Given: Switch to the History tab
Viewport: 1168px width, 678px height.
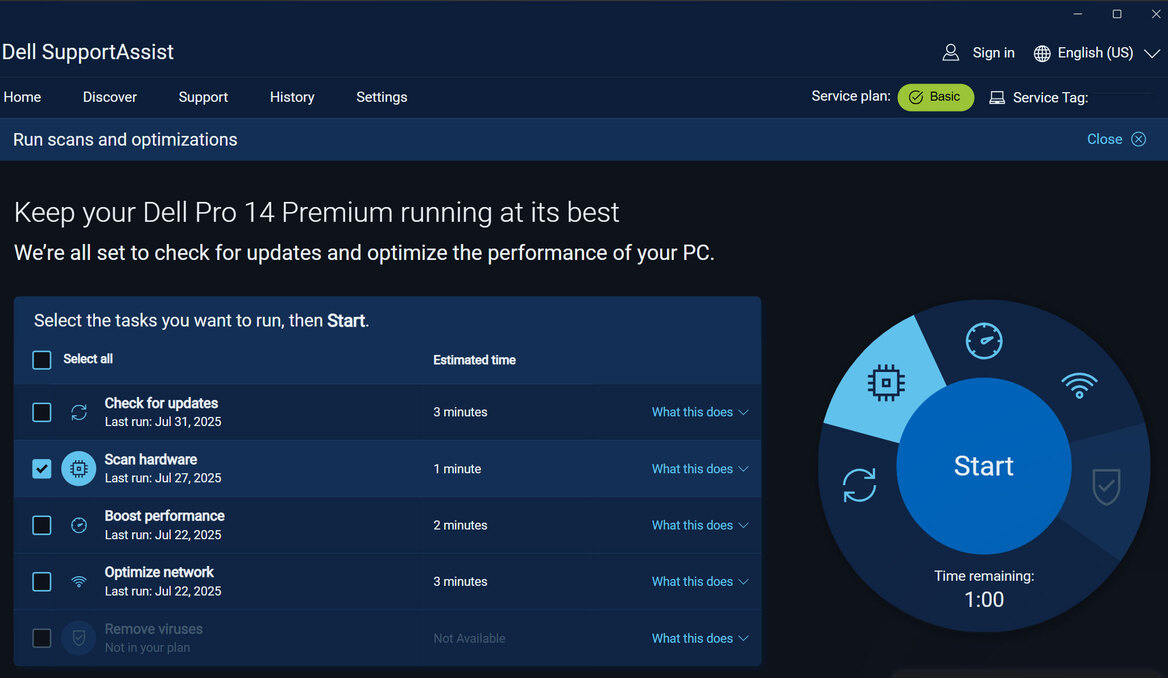Looking at the screenshot, I should pyautogui.click(x=291, y=97).
